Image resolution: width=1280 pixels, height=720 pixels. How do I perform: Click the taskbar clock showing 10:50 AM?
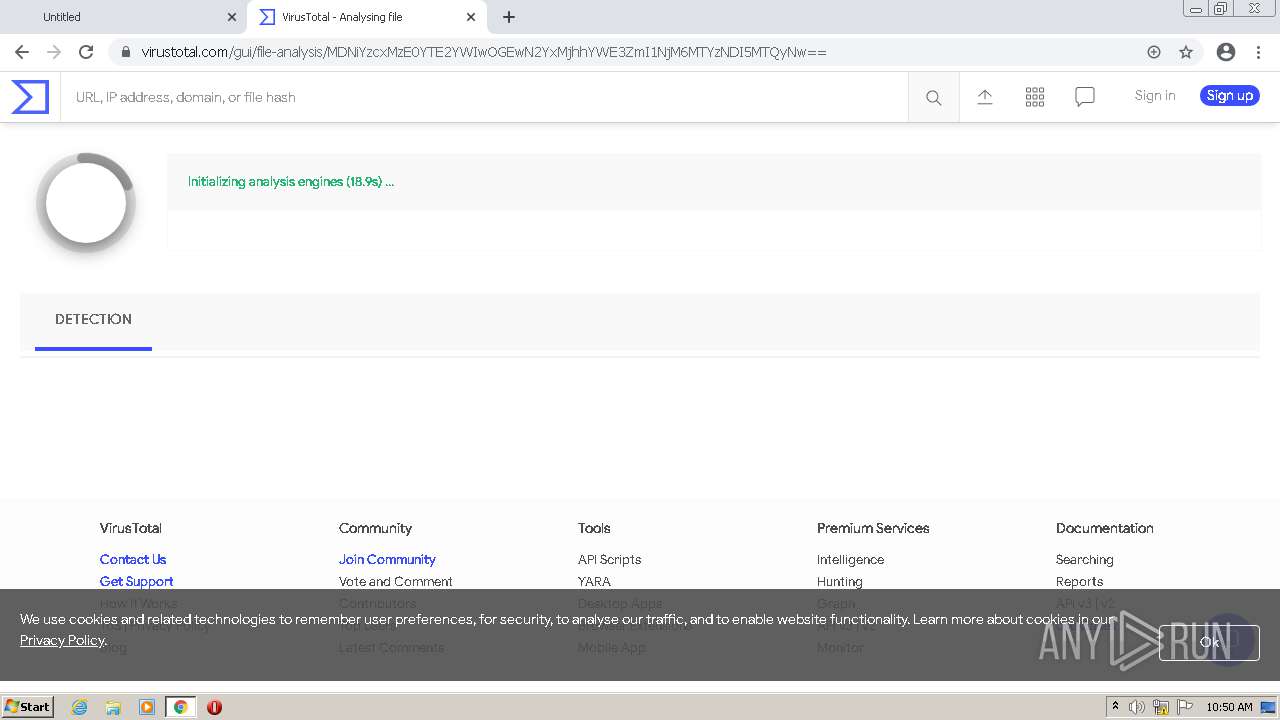1229,707
